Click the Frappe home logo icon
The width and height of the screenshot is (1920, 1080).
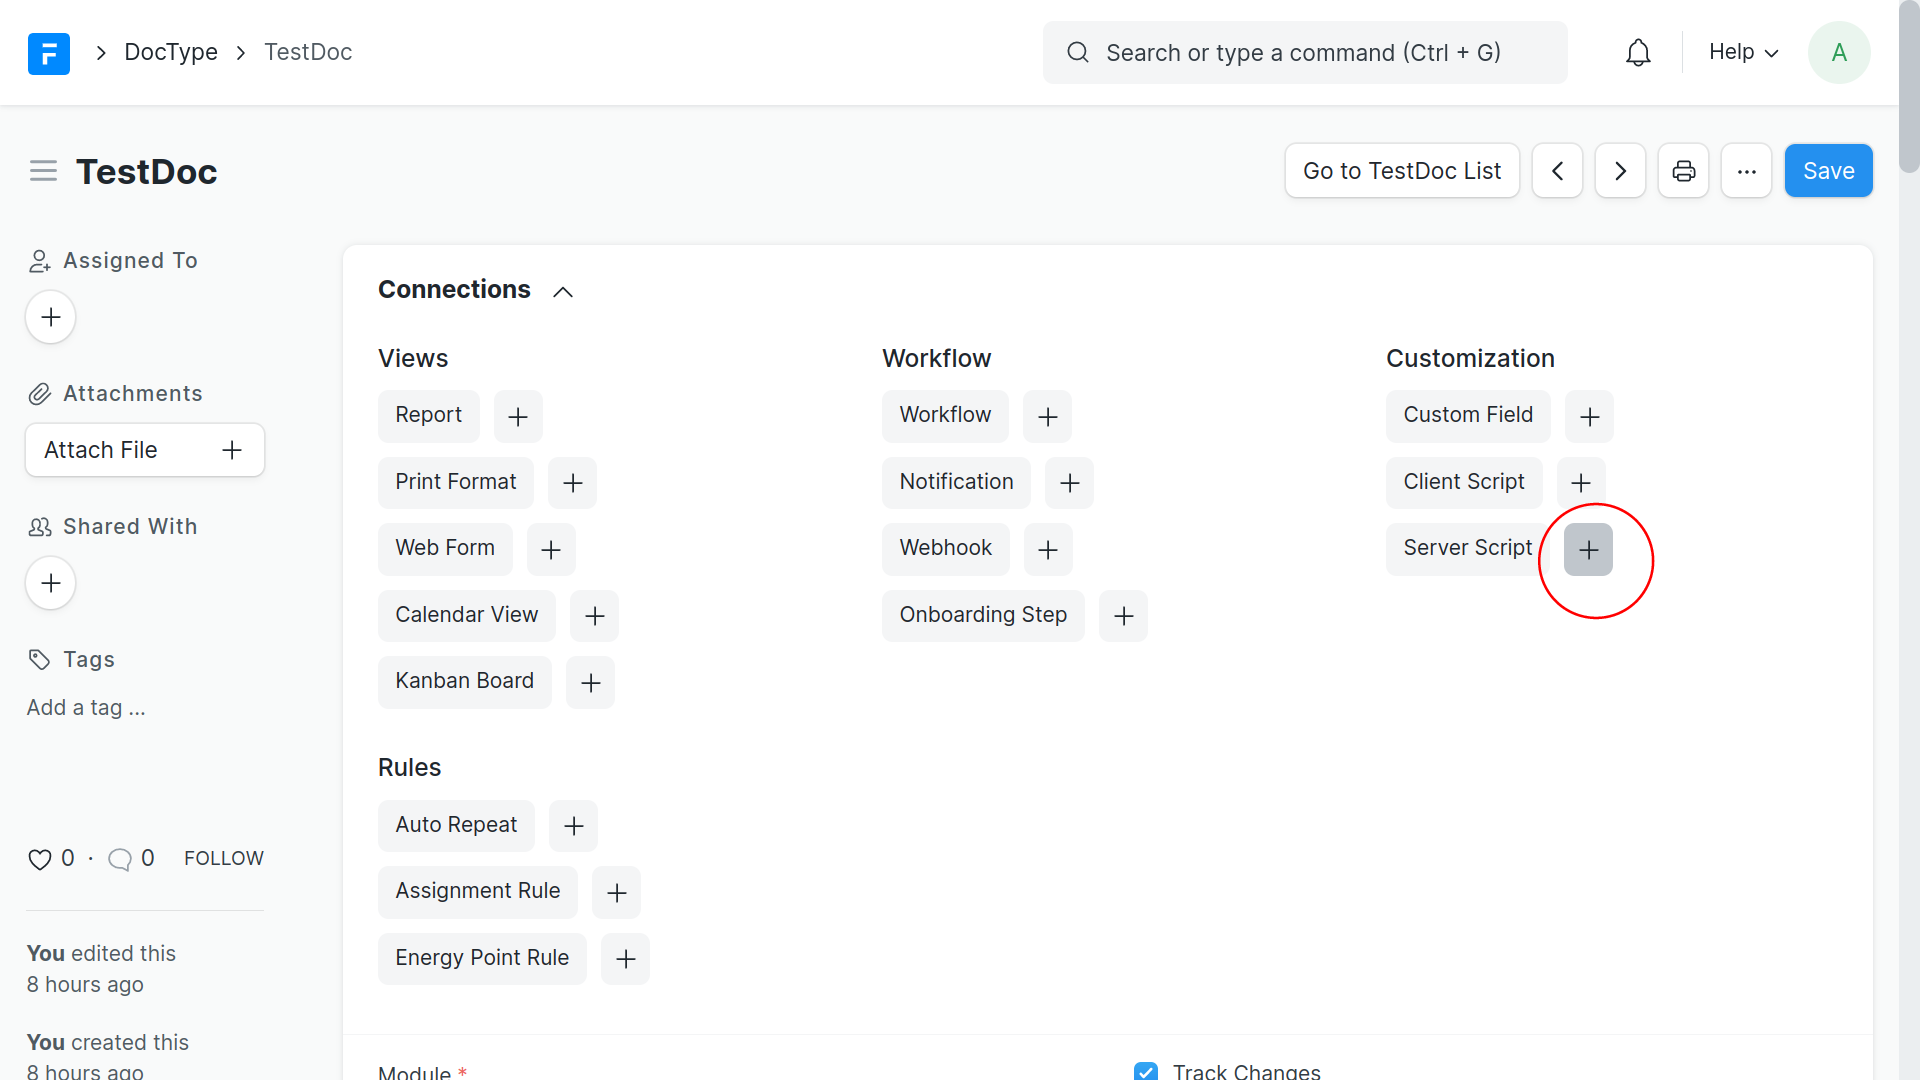(x=48, y=53)
